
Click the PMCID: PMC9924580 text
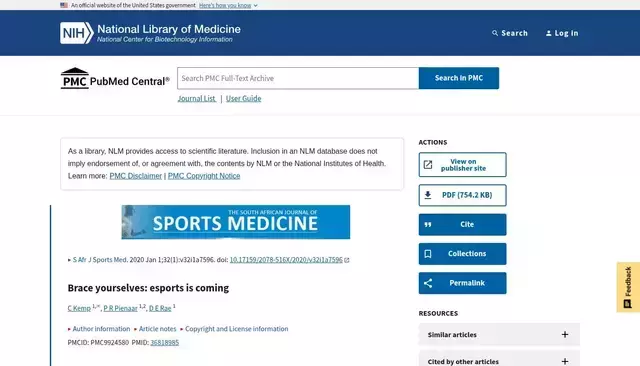(x=98, y=343)
